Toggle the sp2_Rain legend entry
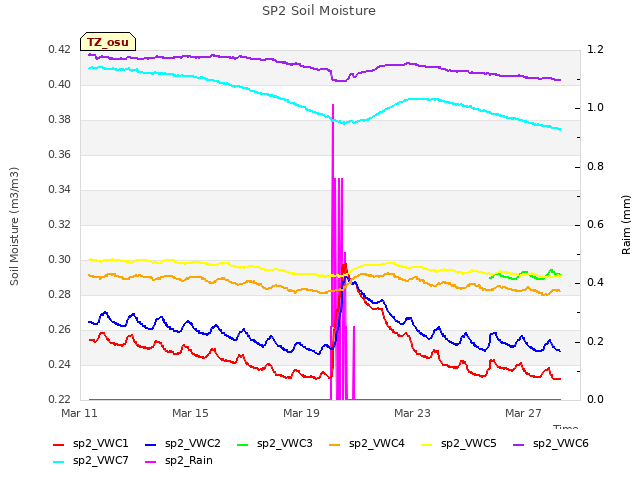Image resolution: width=640 pixels, height=480 pixels. coord(179,461)
